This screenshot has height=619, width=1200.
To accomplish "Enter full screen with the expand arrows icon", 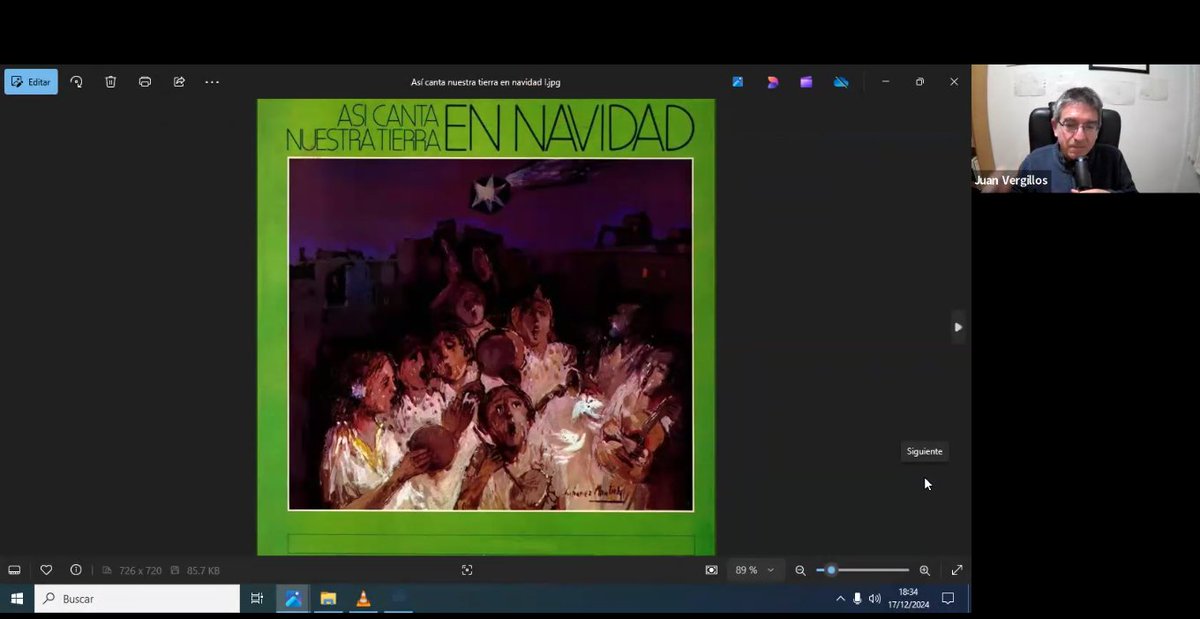I will click(x=957, y=570).
